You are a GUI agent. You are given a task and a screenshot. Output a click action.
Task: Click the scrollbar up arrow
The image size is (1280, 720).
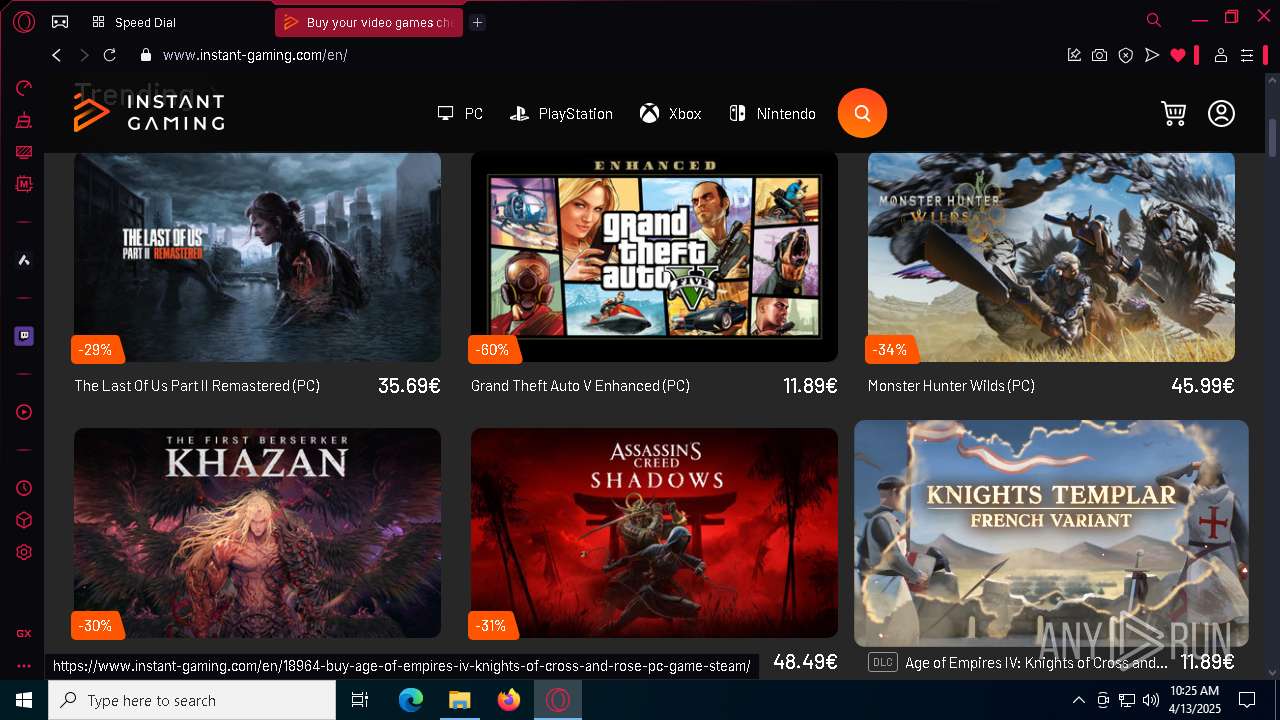click(x=1272, y=80)
